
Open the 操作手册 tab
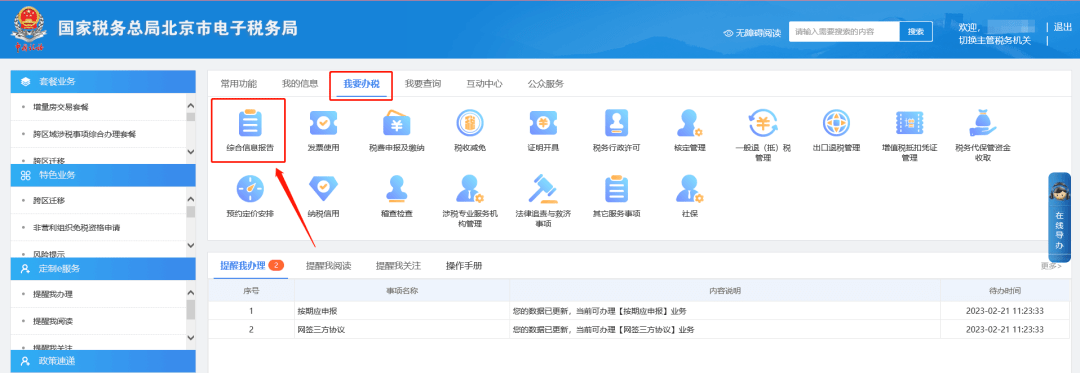coord(464,266)
